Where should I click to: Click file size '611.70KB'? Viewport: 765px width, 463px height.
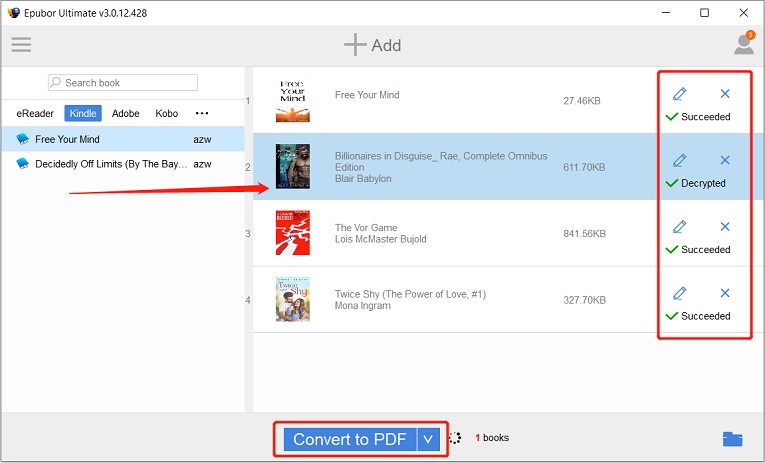tap(584, 167)
